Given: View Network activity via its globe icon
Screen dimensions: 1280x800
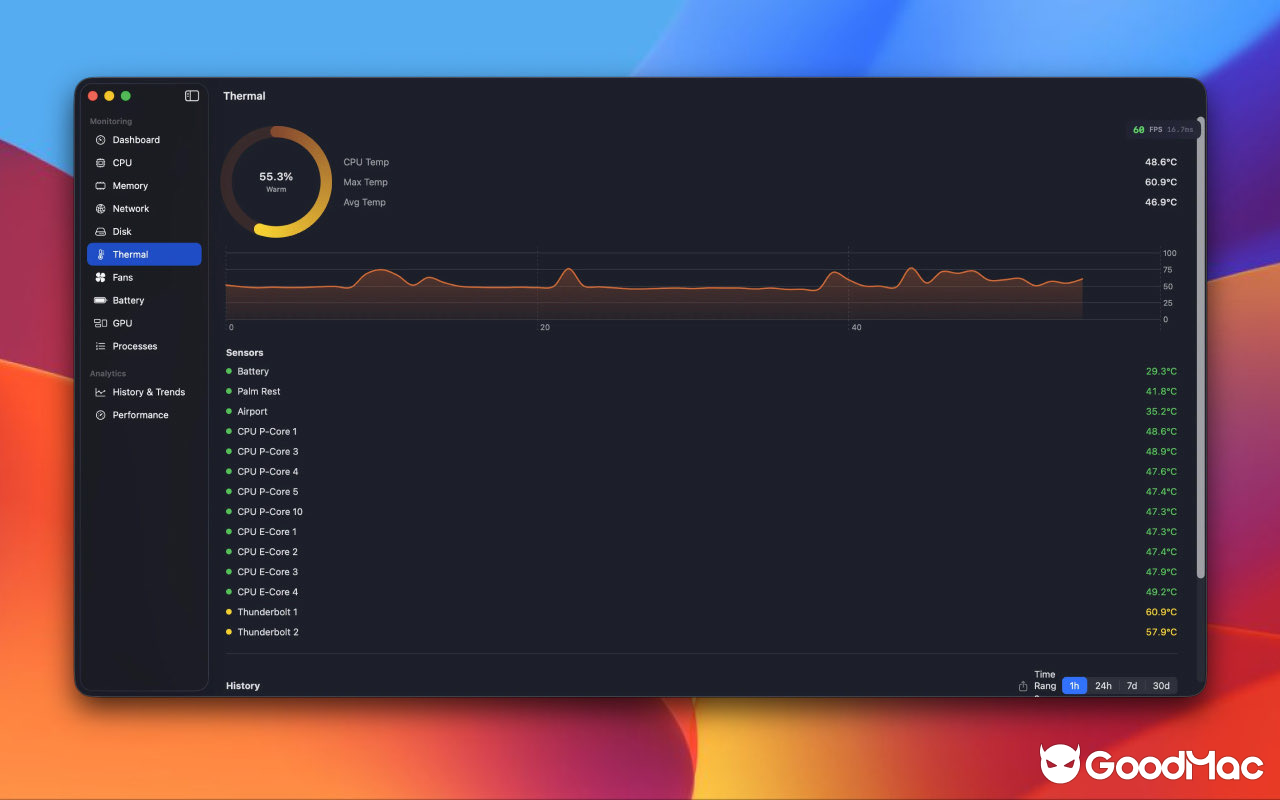Looking at the screenshot, I should click(x=102, y=208).
